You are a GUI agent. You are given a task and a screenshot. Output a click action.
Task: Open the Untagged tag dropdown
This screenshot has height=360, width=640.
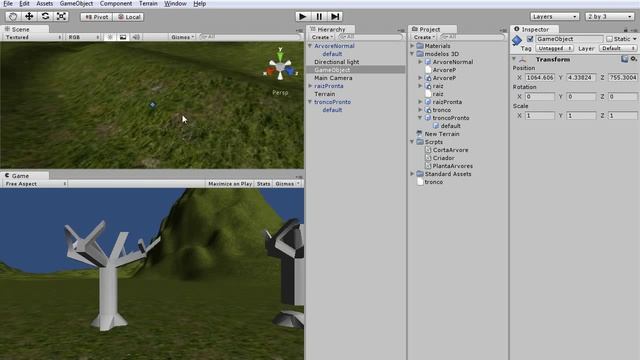(554, 49)
